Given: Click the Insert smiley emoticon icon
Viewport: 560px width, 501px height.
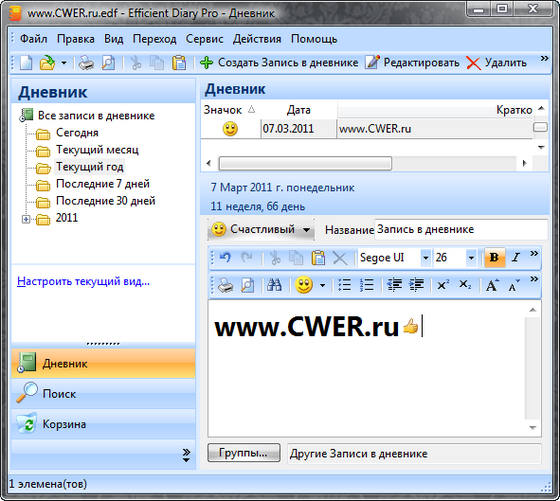Looking at the screenshot, I should tap(304, 285).
